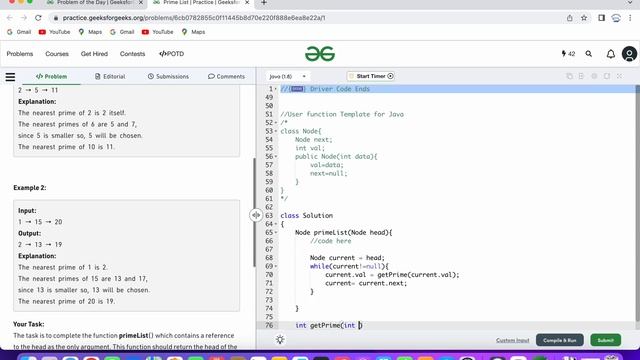Screen dimensions: 640x360
Task: Collapse comment fold at line 52
Action: click(x=276, y=123)
